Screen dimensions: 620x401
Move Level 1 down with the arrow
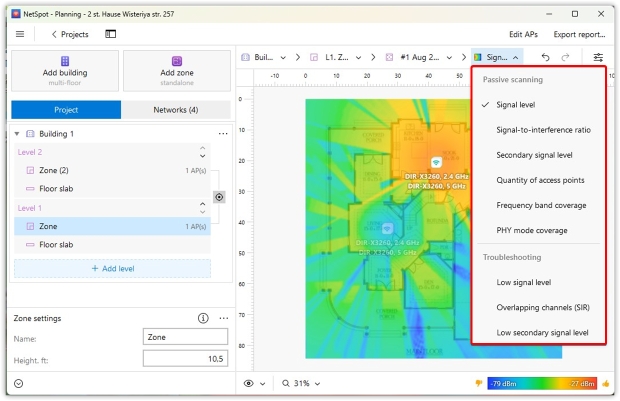(x=202, y=212)
